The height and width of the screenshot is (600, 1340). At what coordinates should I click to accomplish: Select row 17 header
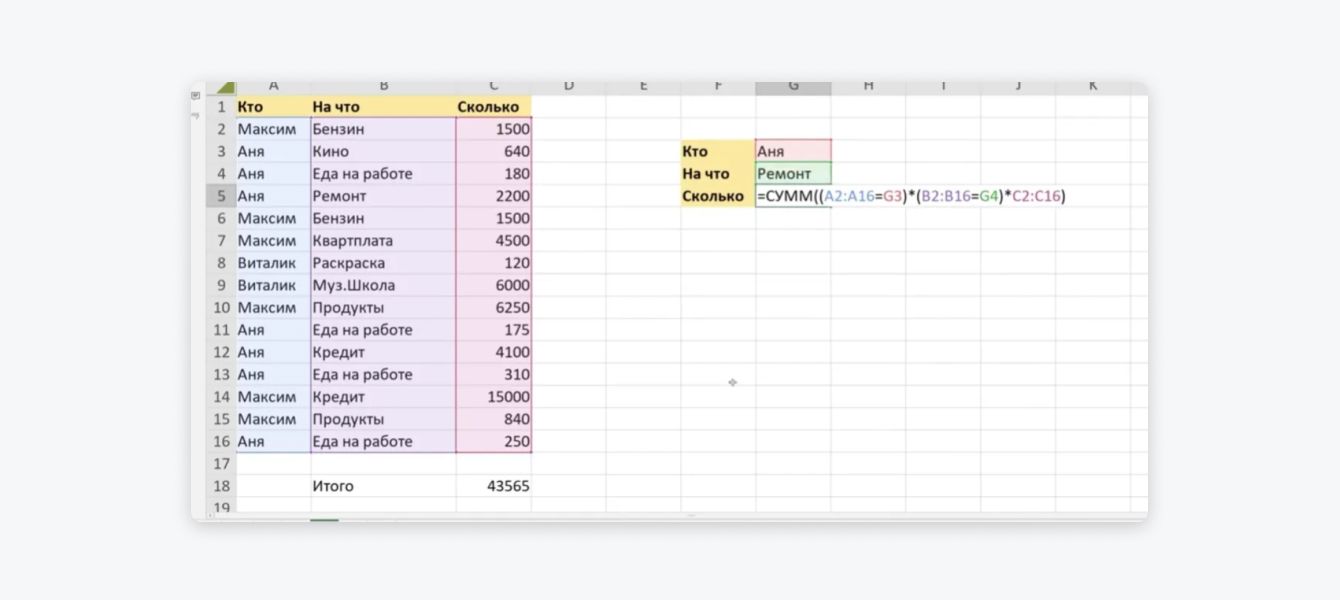[x=221, y=464]
